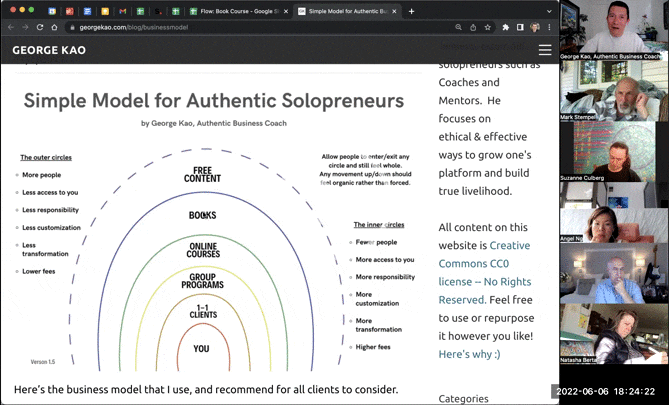Click the YOU center circle label
669x405 pixels.
tap(201, 349)
